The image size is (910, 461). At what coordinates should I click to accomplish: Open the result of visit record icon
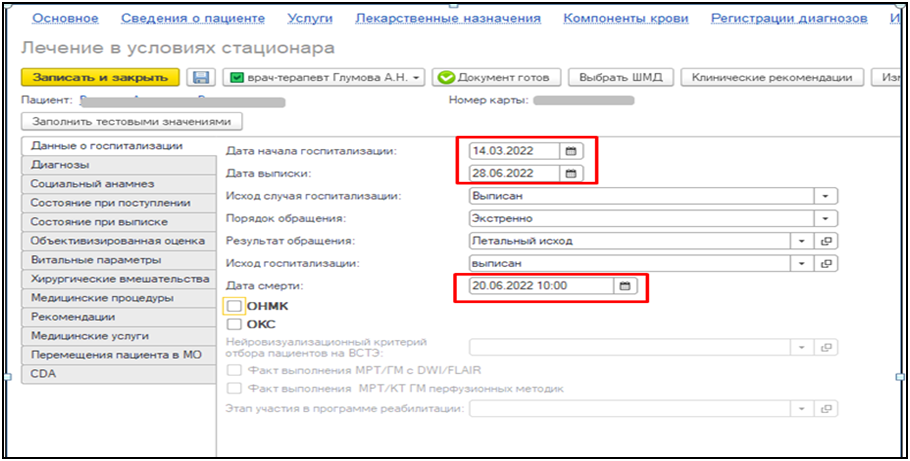click(x=826, y=241)
